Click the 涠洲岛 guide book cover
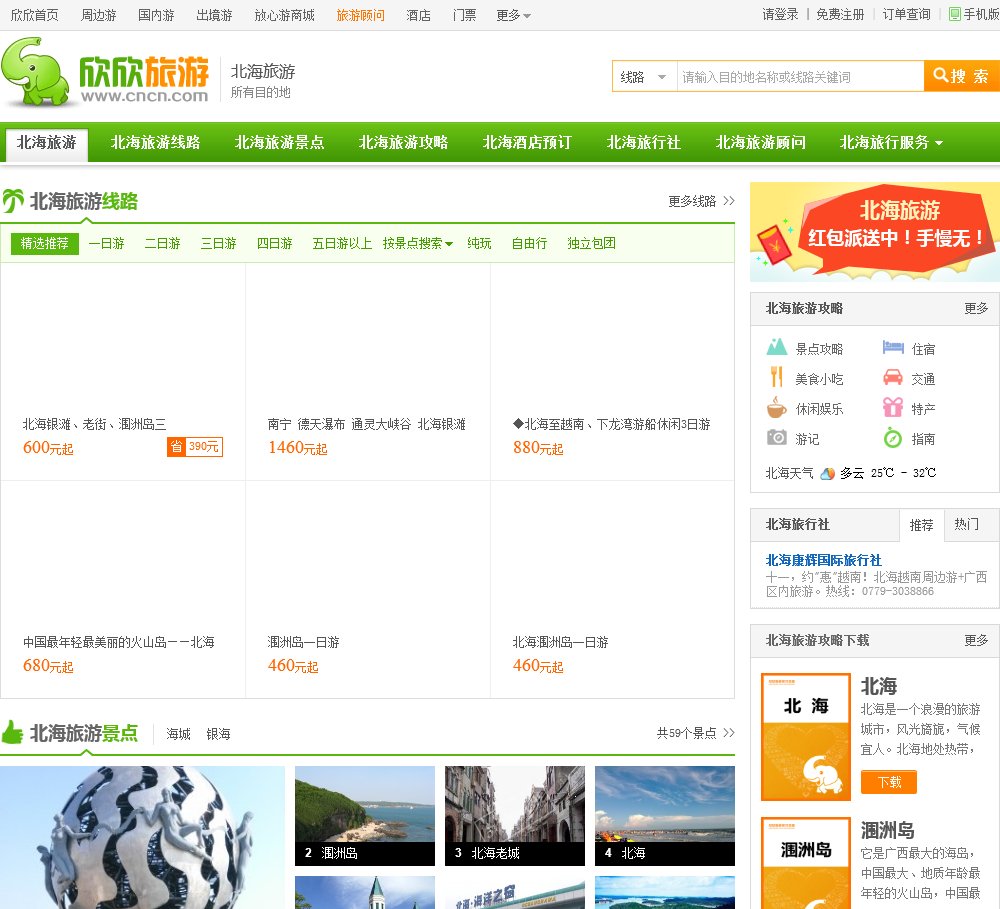1000x909 pixels. coord(805,862)
